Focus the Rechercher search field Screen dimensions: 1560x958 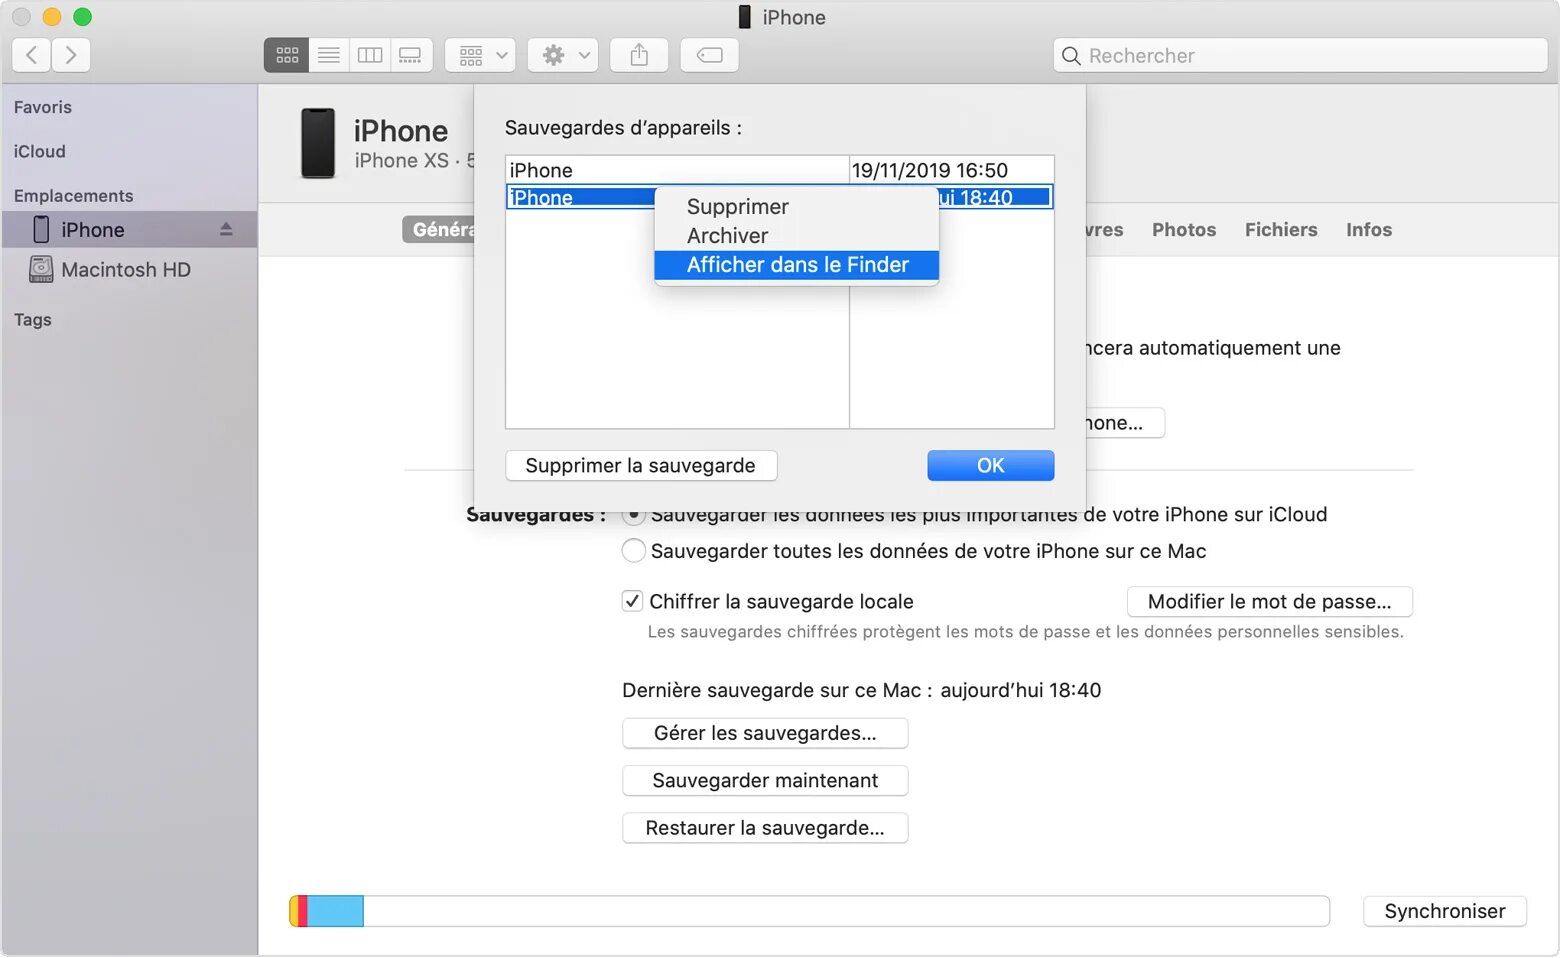click(1301, 55)
